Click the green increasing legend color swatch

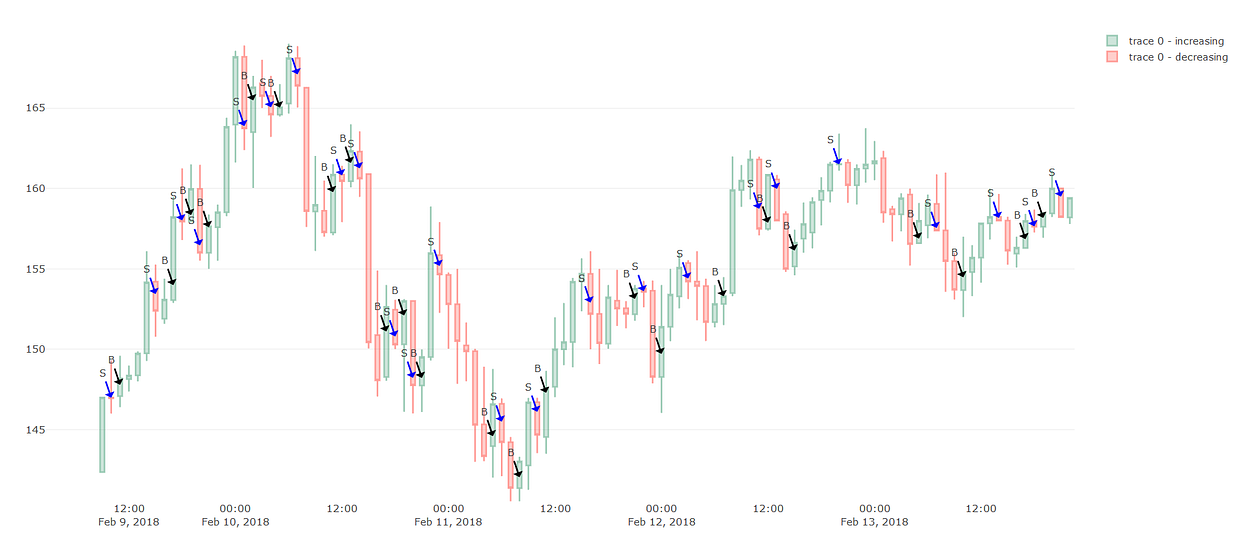[1112, 41]
